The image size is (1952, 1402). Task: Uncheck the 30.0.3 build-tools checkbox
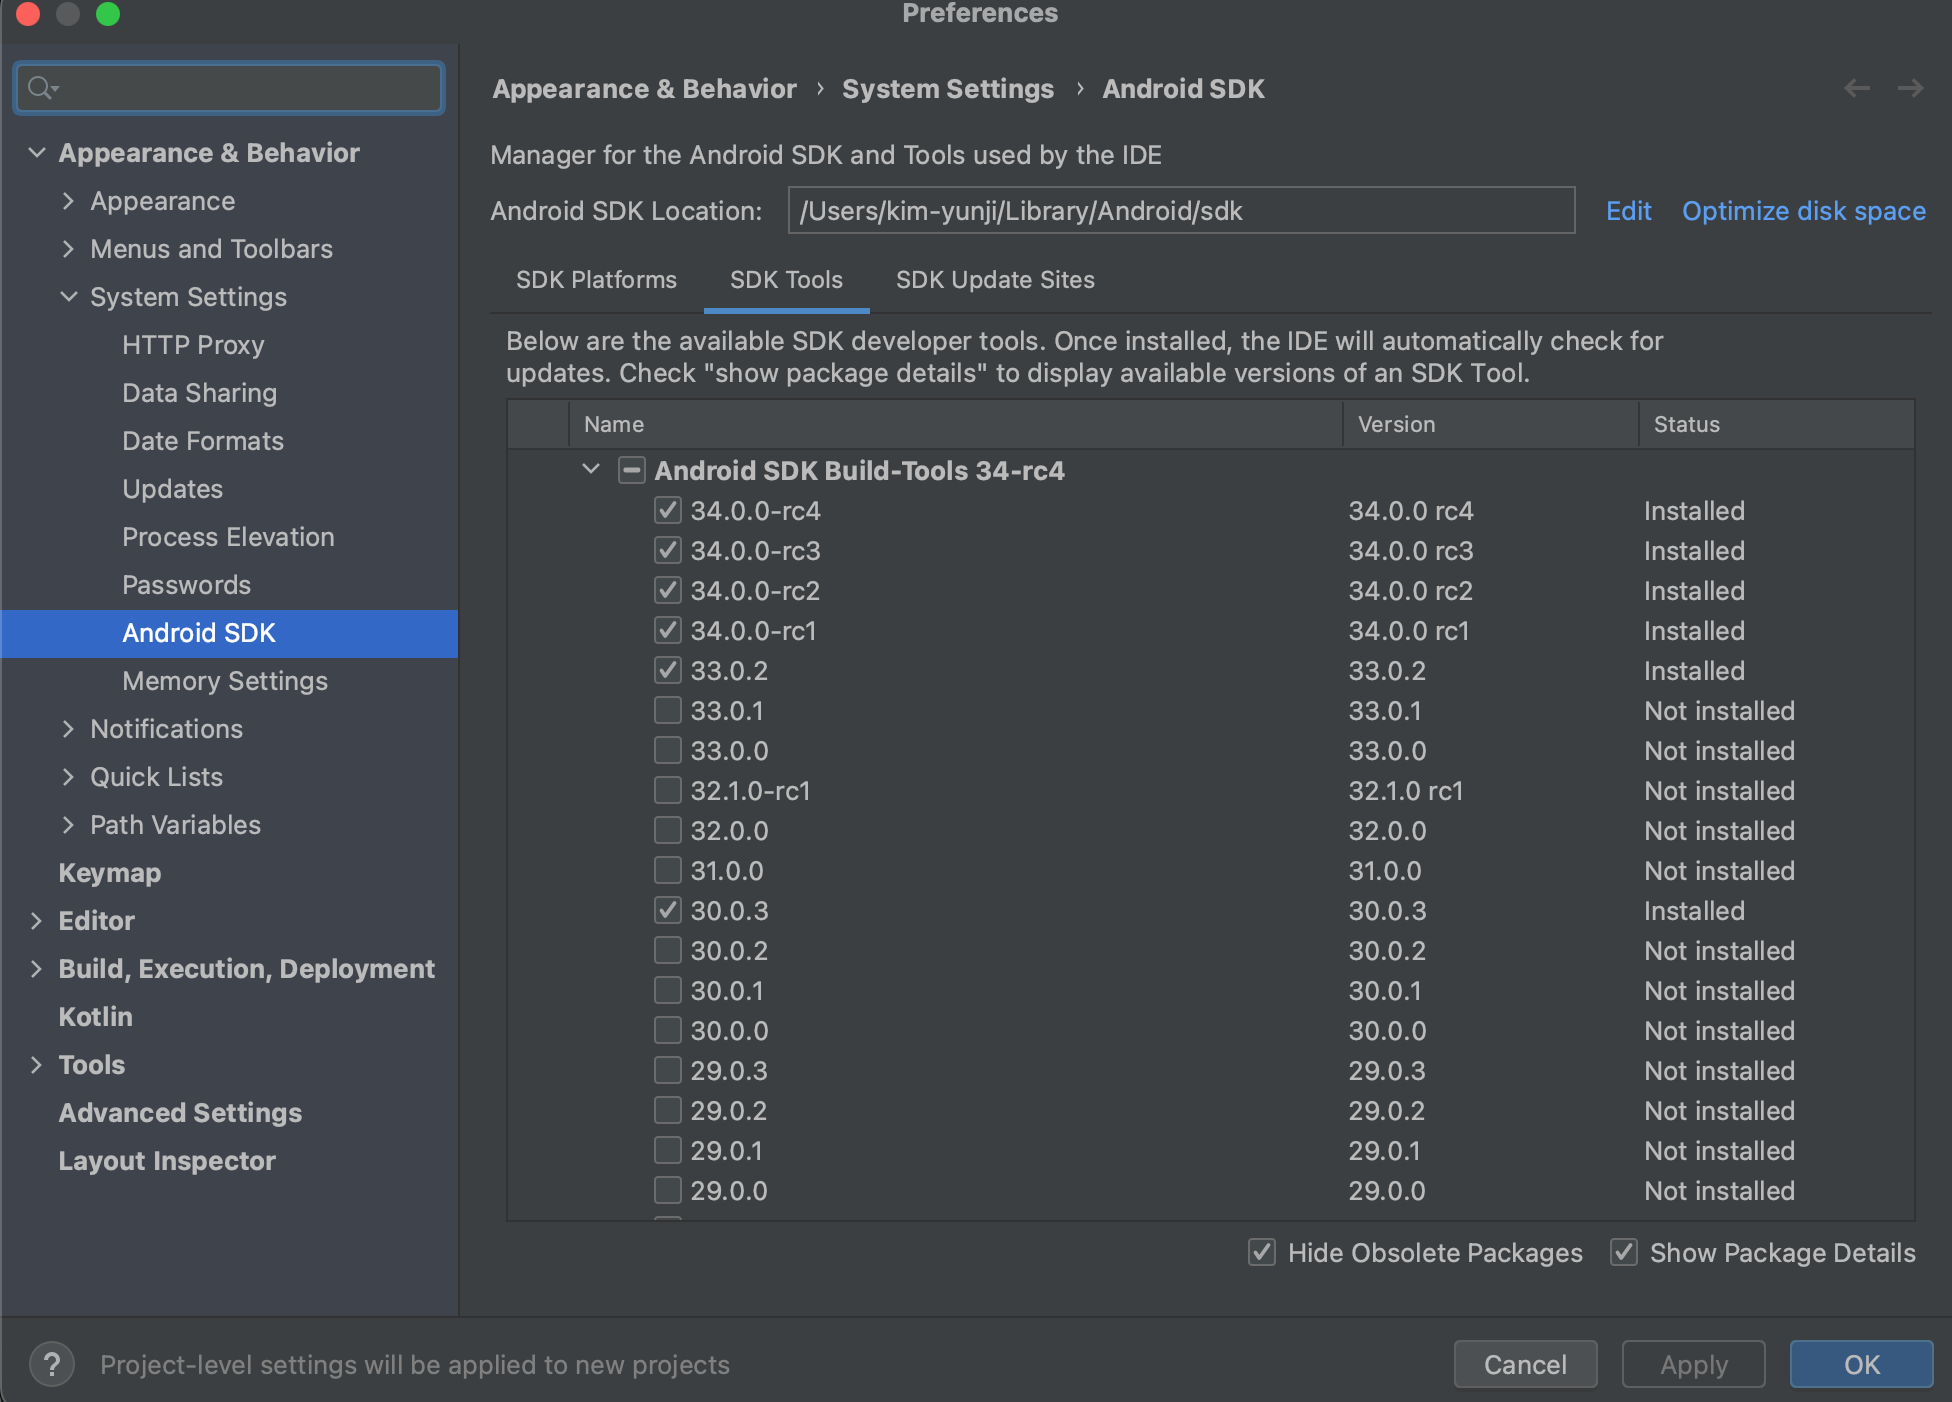[668, 911]
